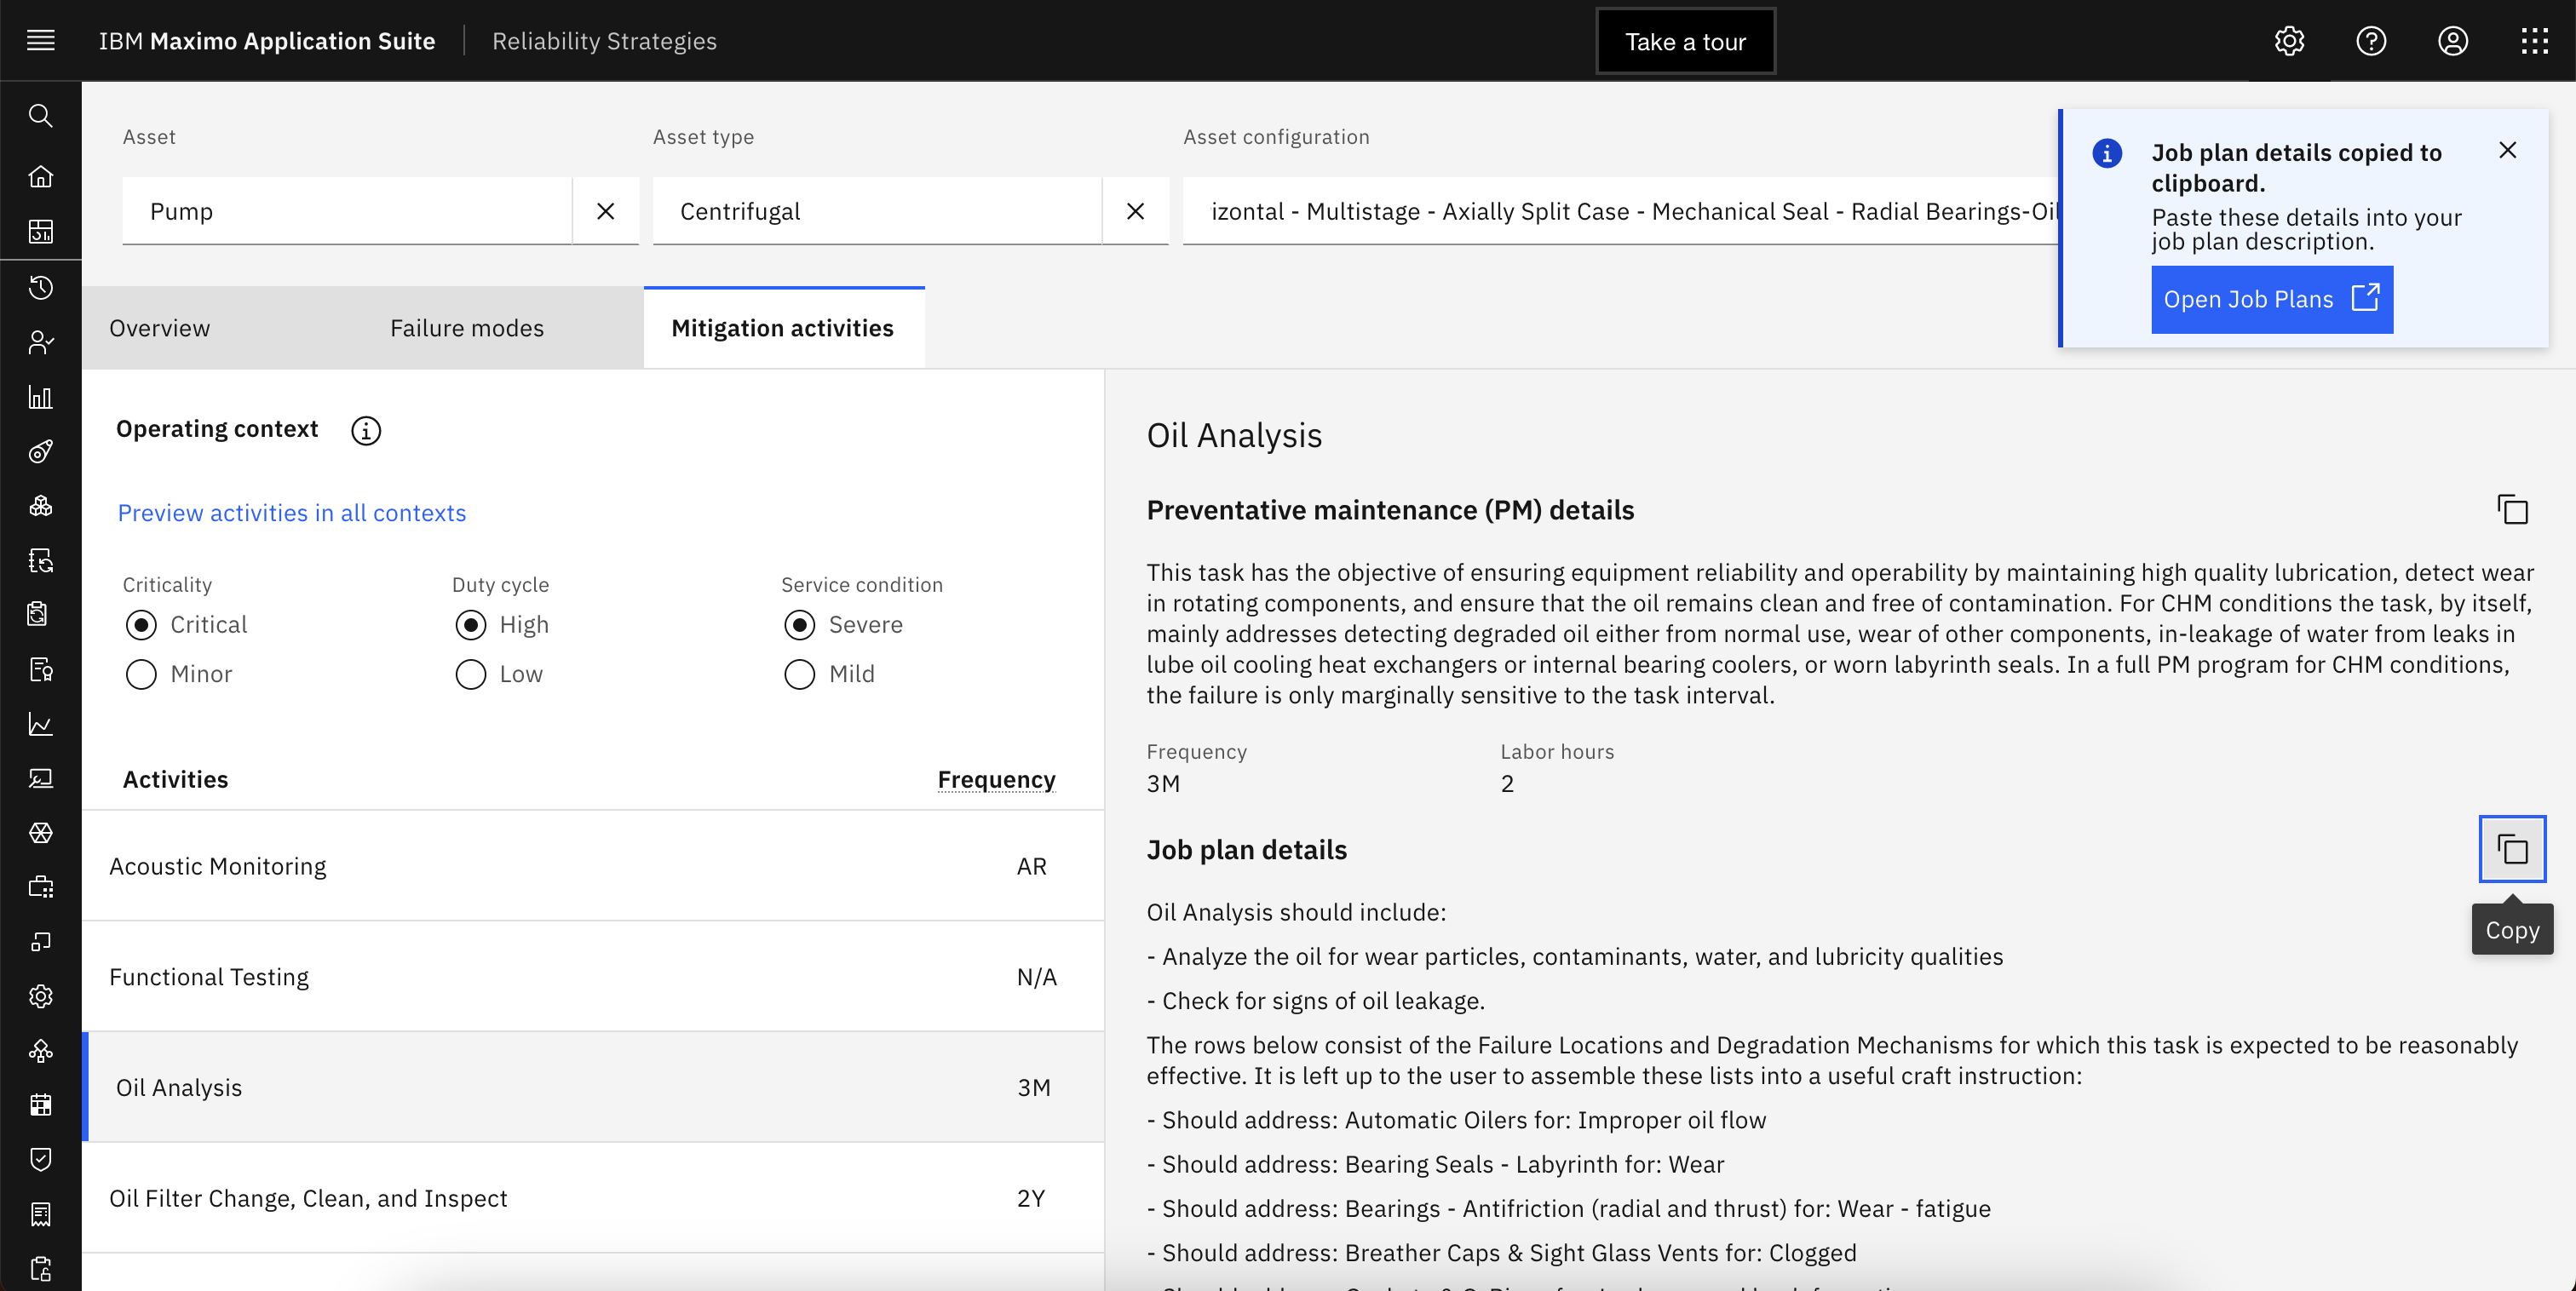Open the hexagon wheel sidebar icon
2576x1291 pixels.
point(40,833)
